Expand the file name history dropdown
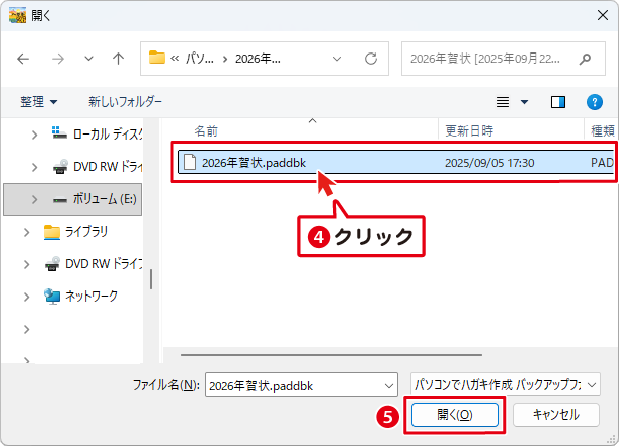The width and height of the screenshot is (620, 446). coord(388,384)
